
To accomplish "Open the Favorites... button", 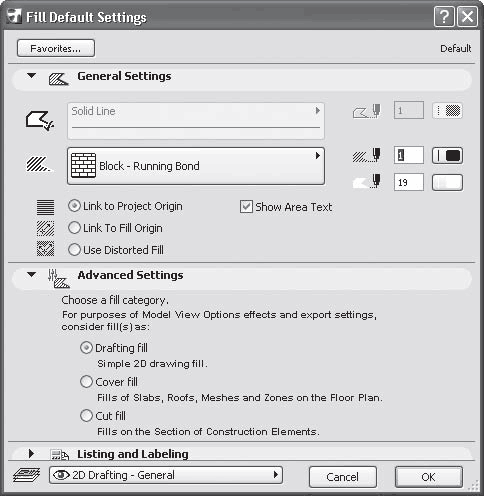I will [x=56, y=48].
